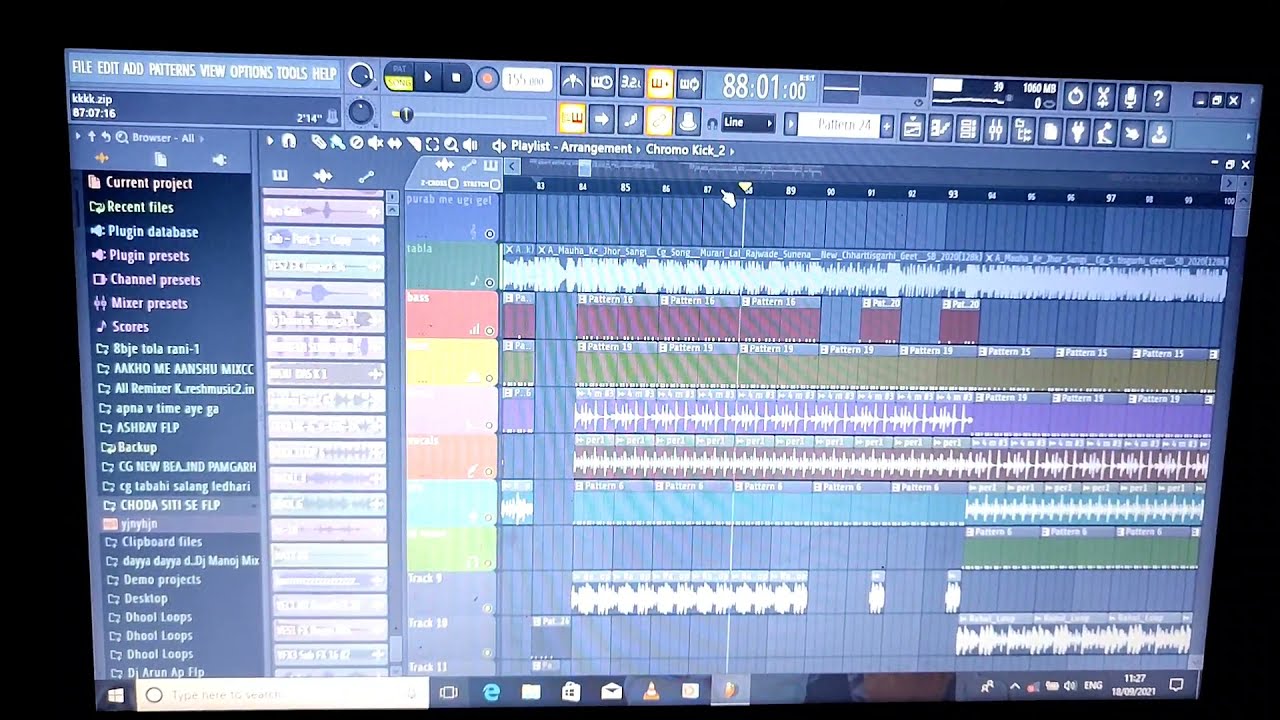Adjust the main volume knob
The width and height of the screenshot is (1280, 720).
360,75
